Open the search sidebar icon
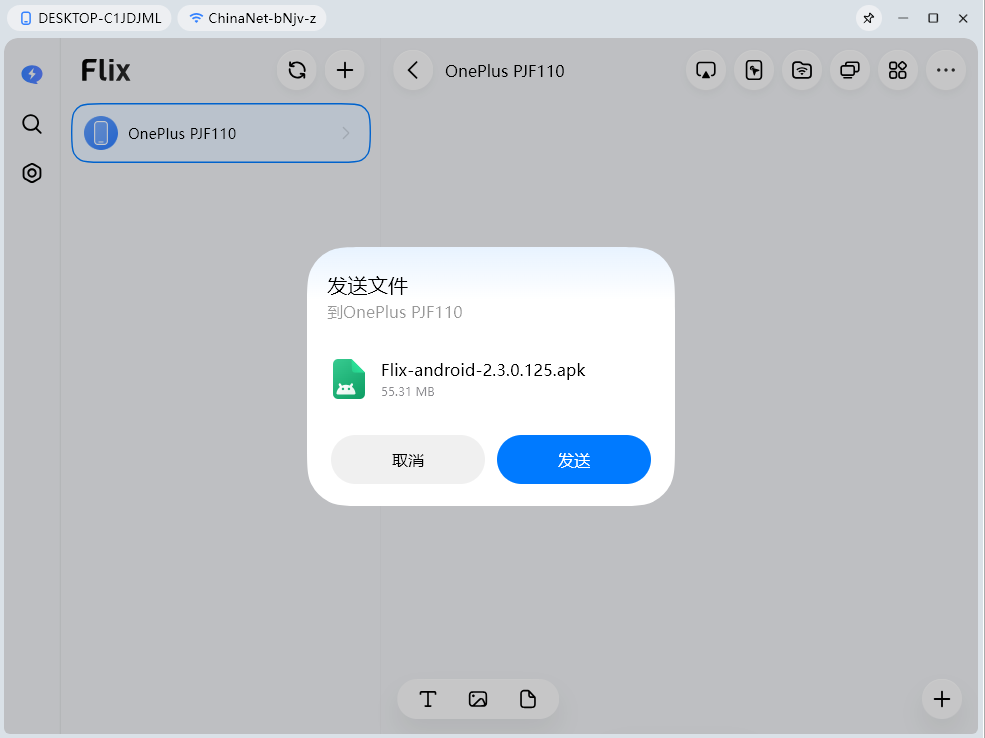 pos(32,124)
